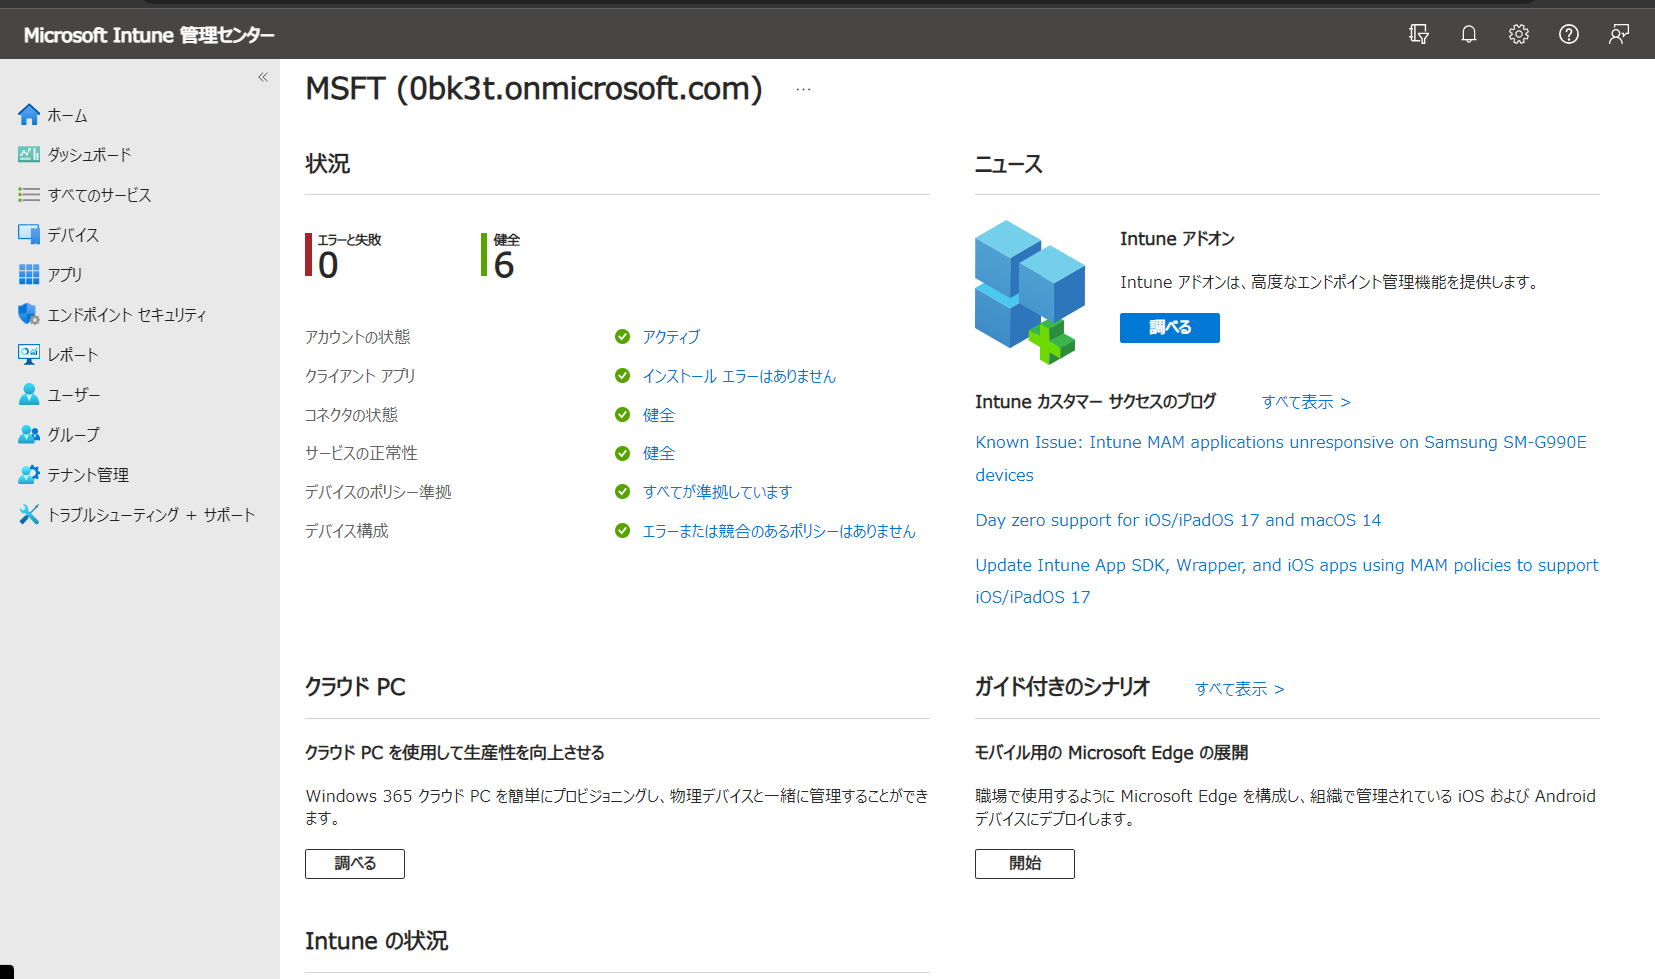Click the 健全 link for サービスの正常性
This screenshot has width=1655, height=979.
[659, 453]
